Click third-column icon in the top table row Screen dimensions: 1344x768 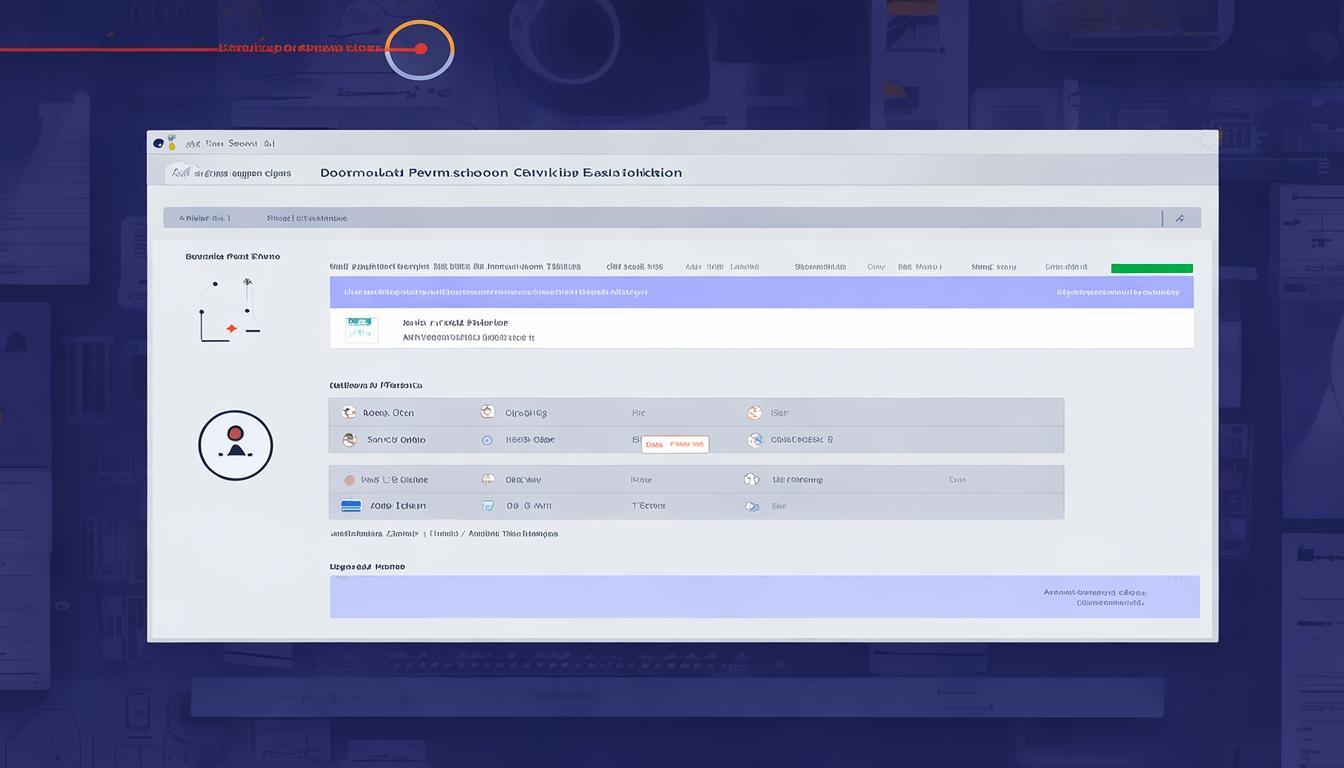[x=753, y=412]
